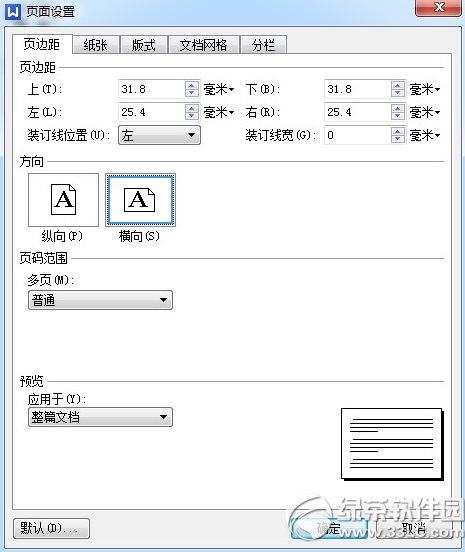This screenshot has width=465, height=552.
Task: Switch to the 页边距 tab
Action: (42, 44)
